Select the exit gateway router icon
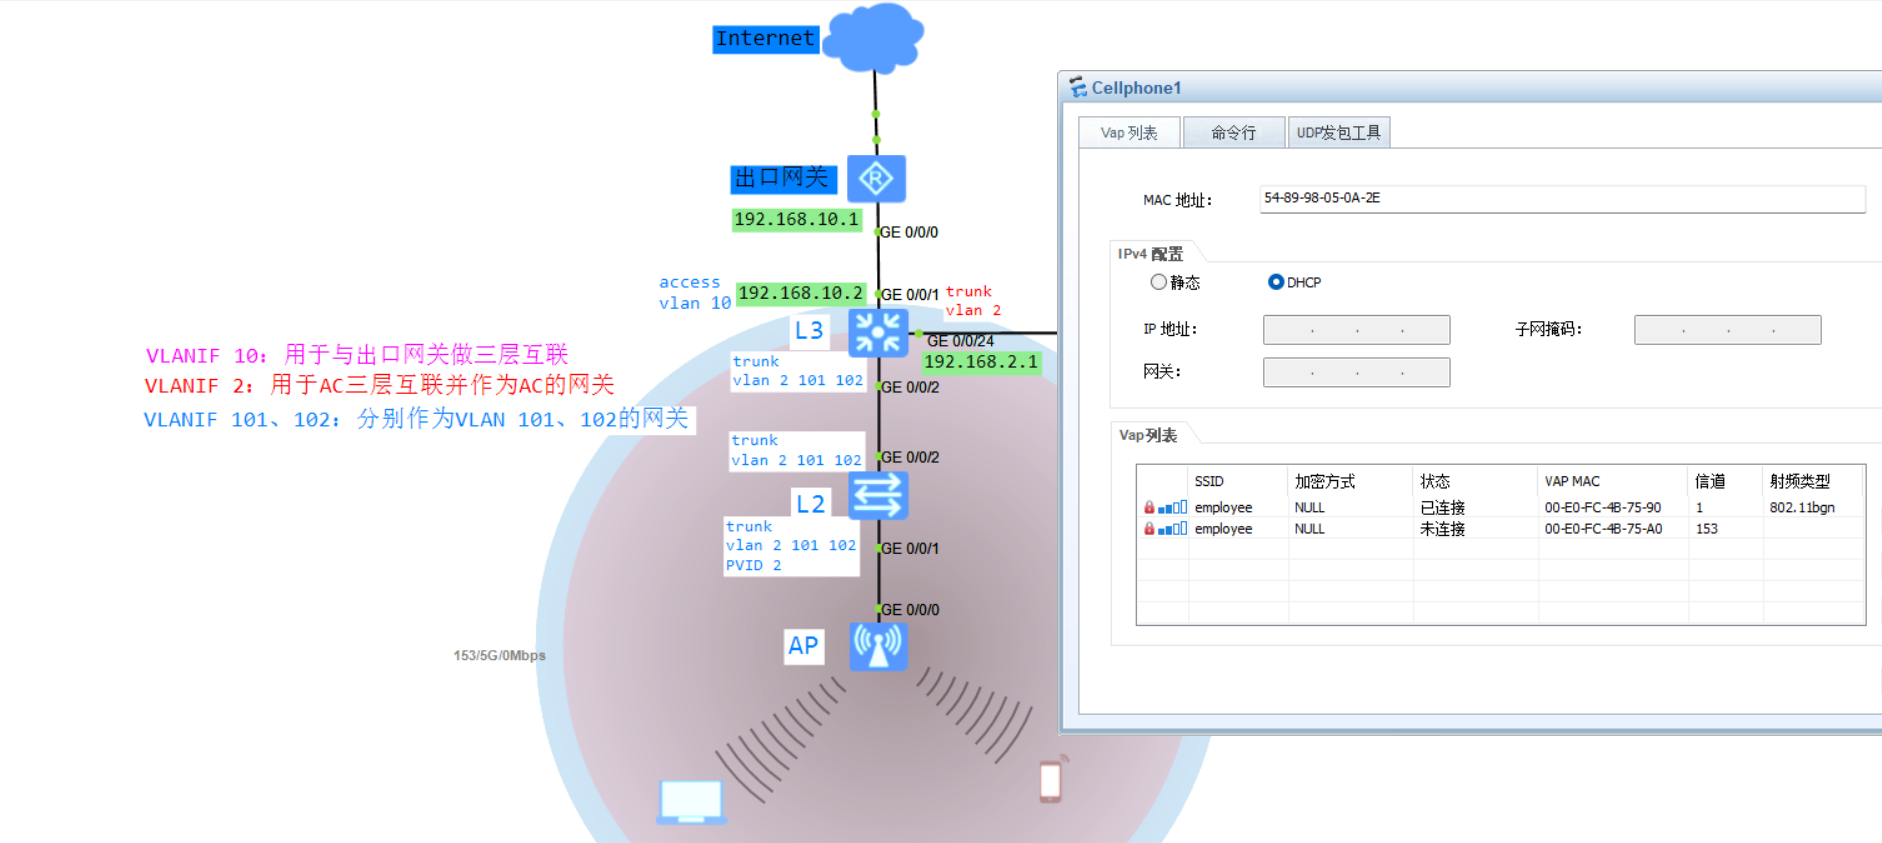This screenshot has height=843, width=1882. point(876,179)
